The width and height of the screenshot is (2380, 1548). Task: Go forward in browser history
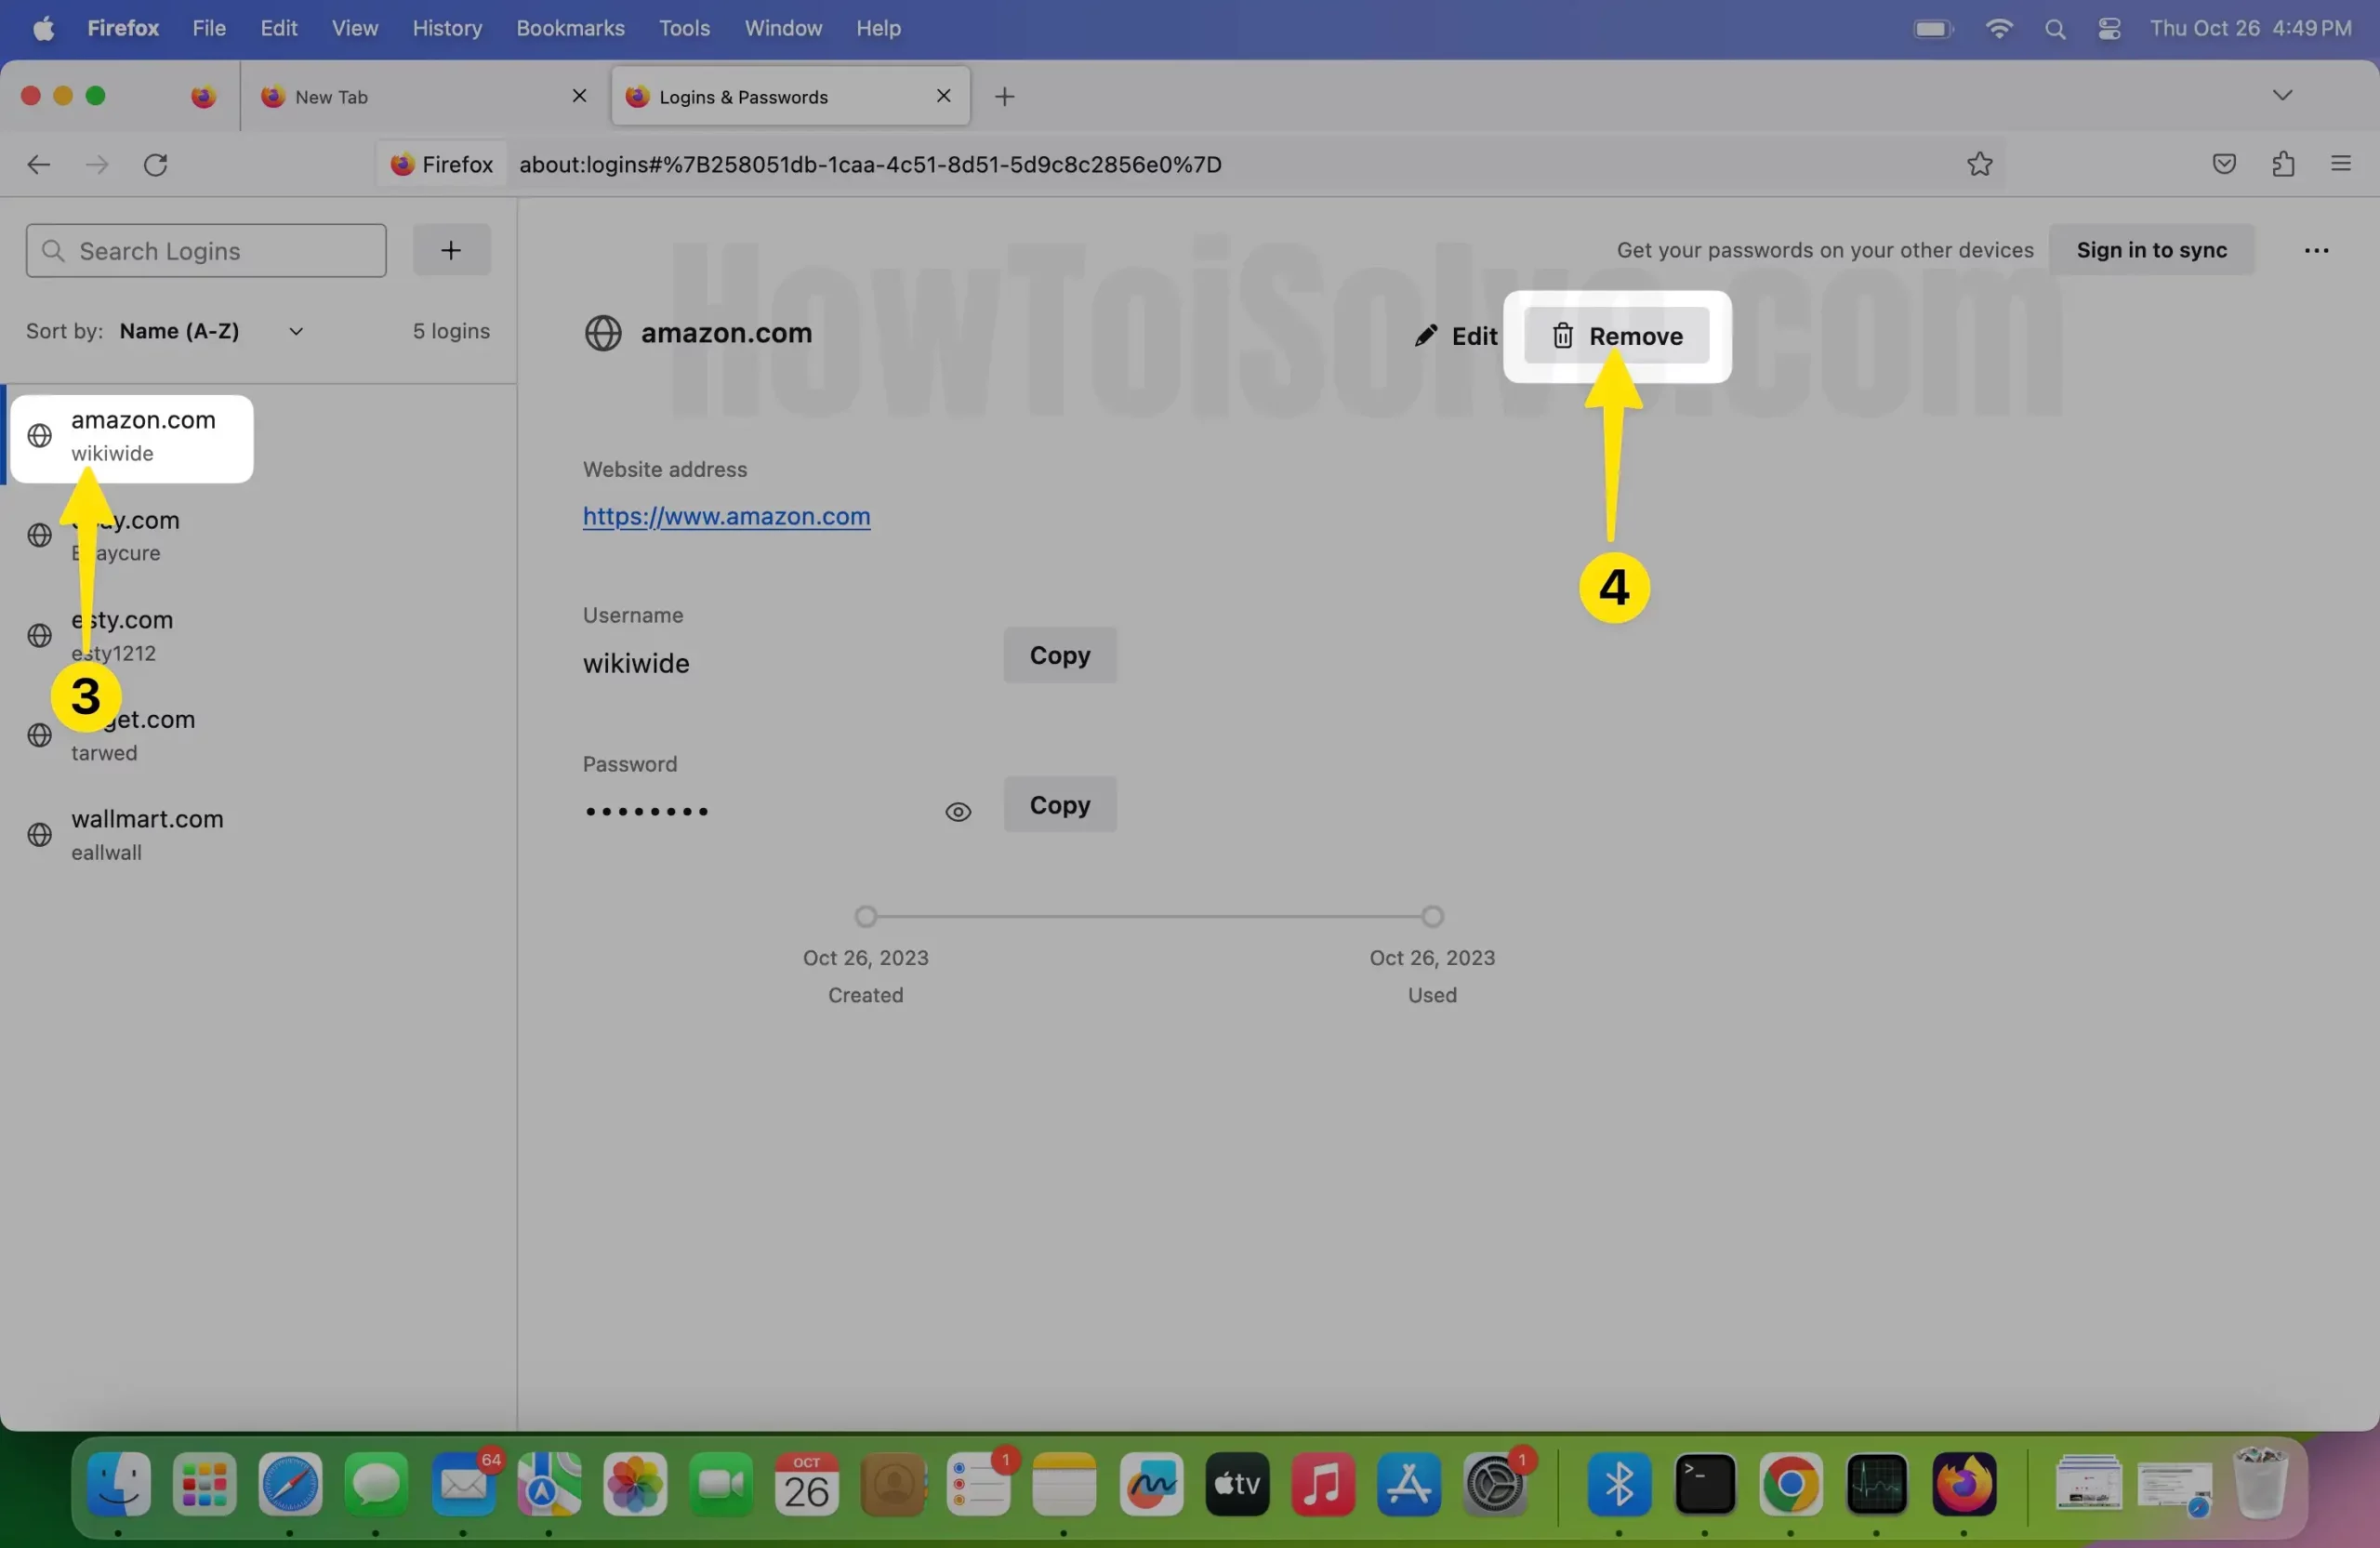[97, 165]
